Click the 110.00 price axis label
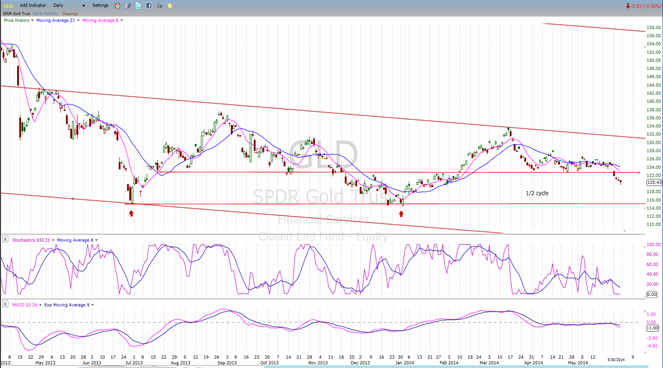The height and width of the screenshot is (368, 663). pos(654,225)
